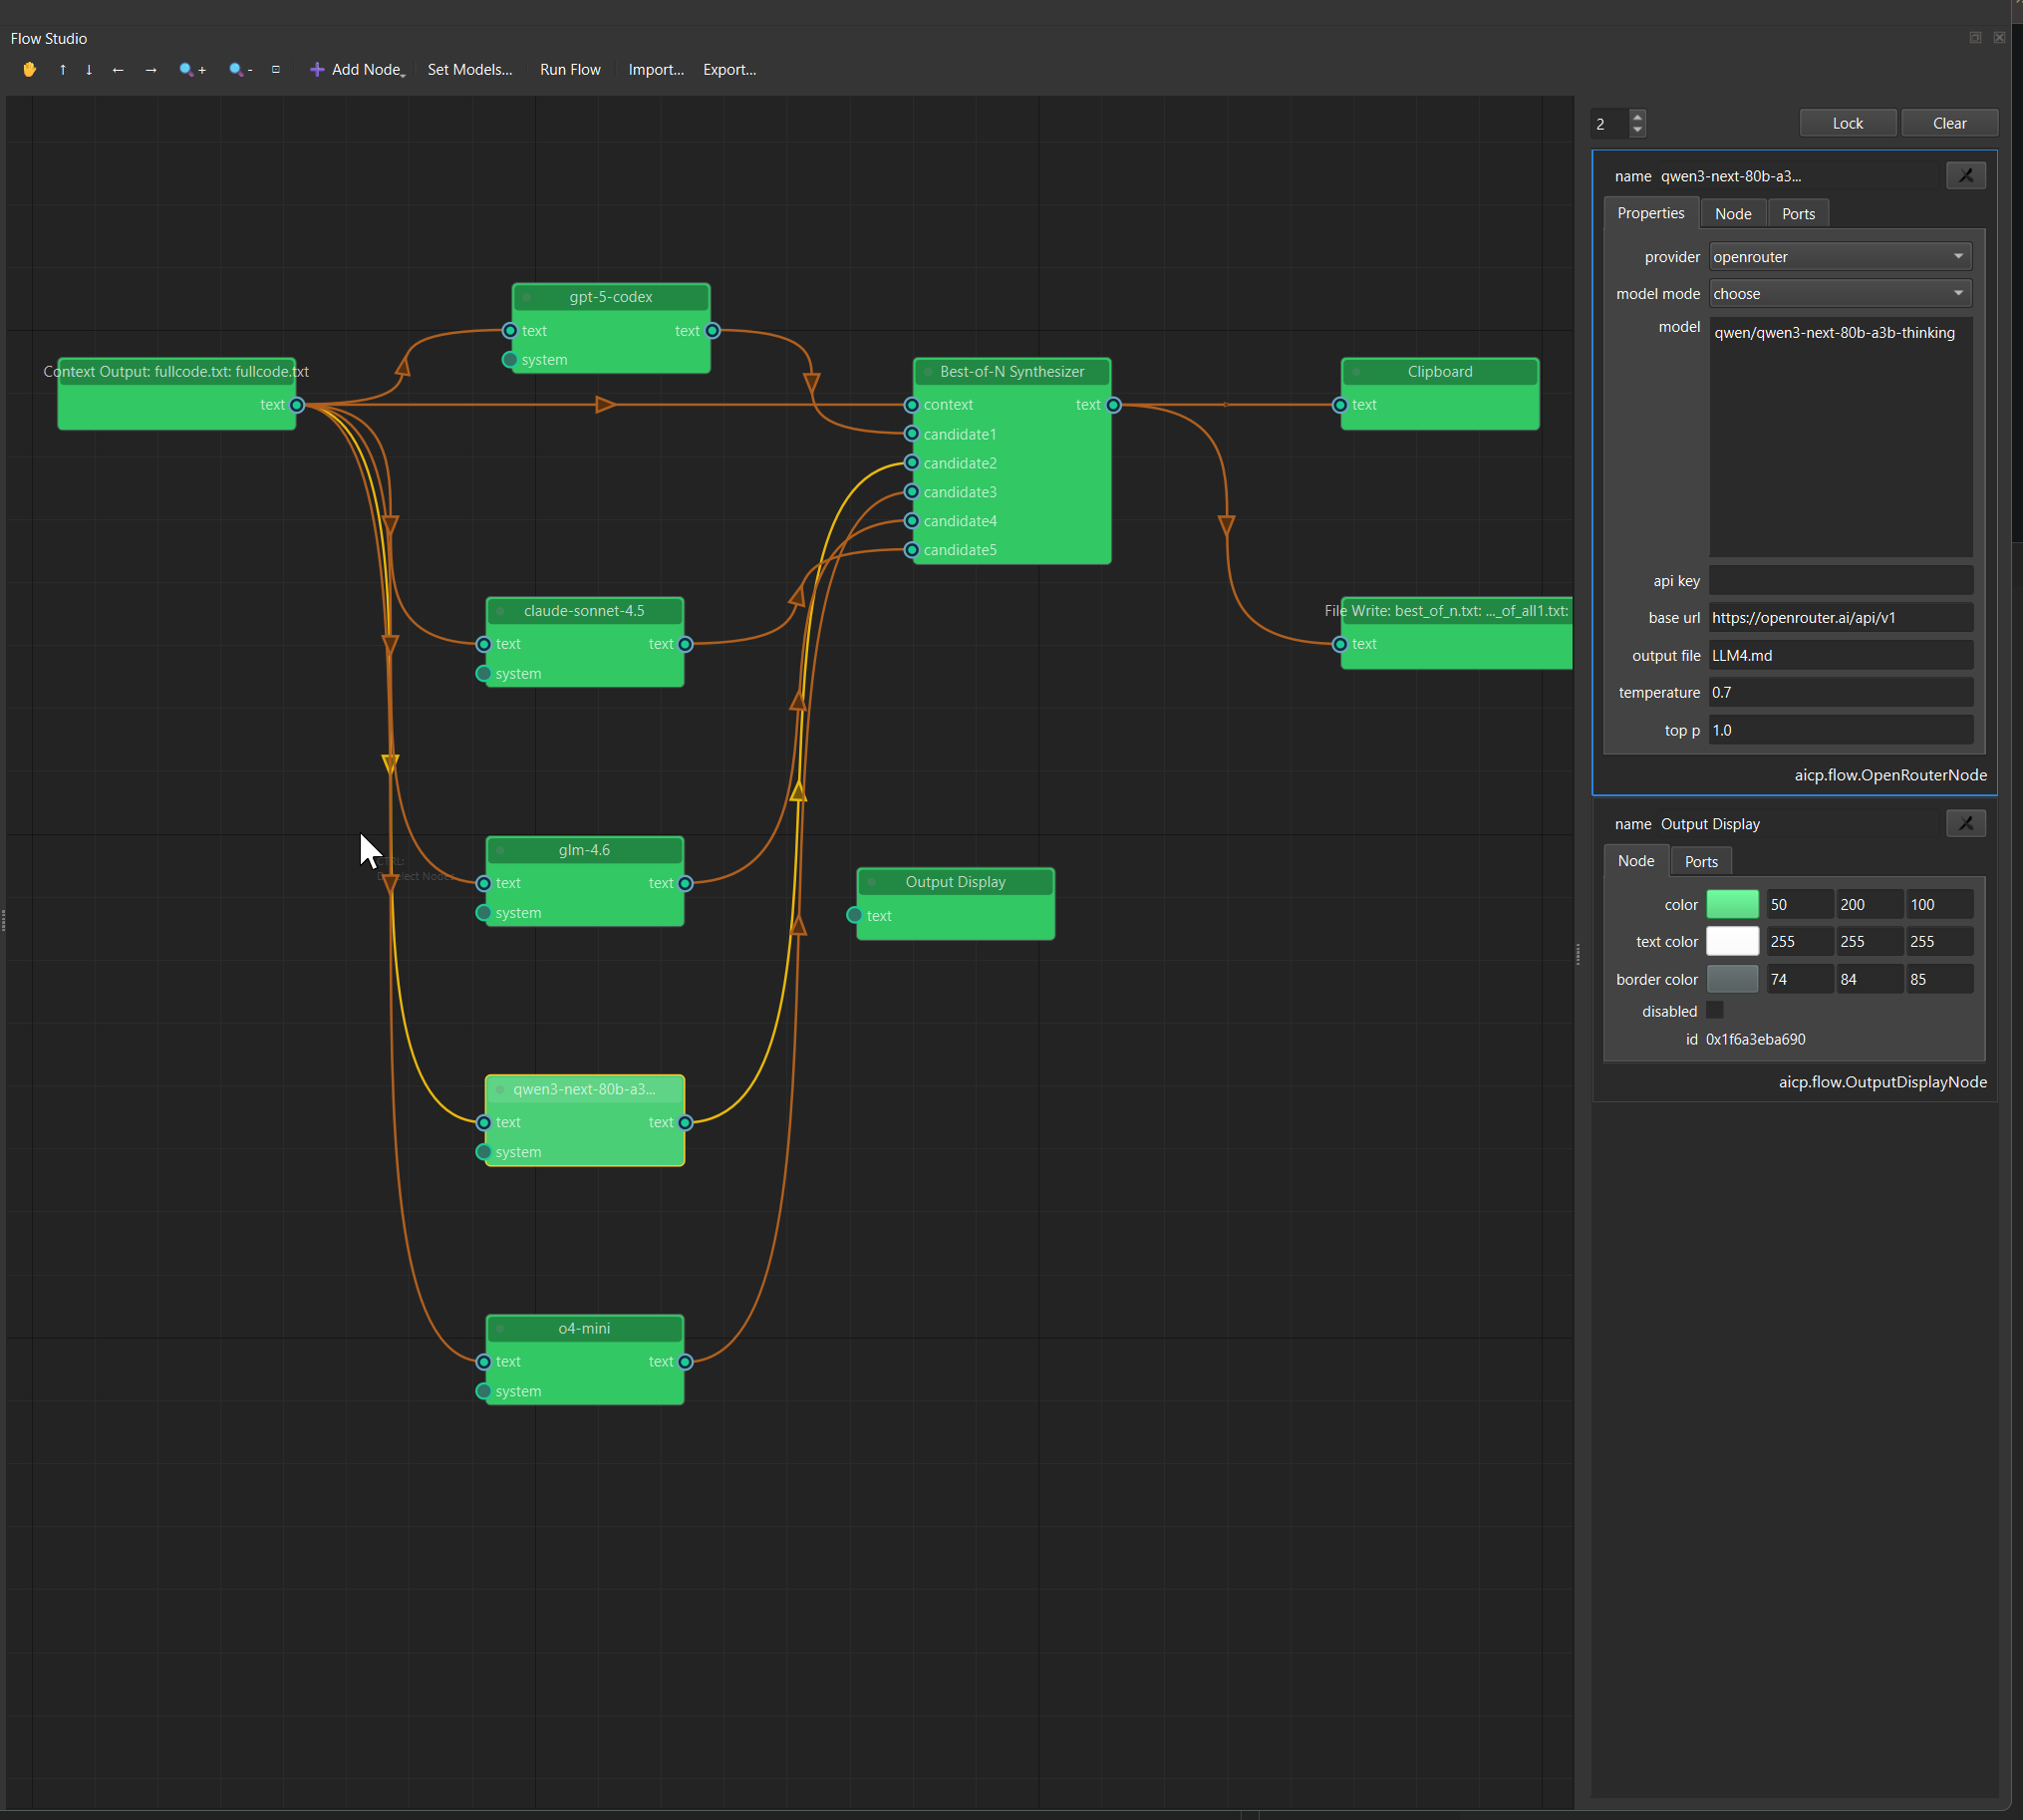Unpin the Output Display properties panel

click(1965, 824)
